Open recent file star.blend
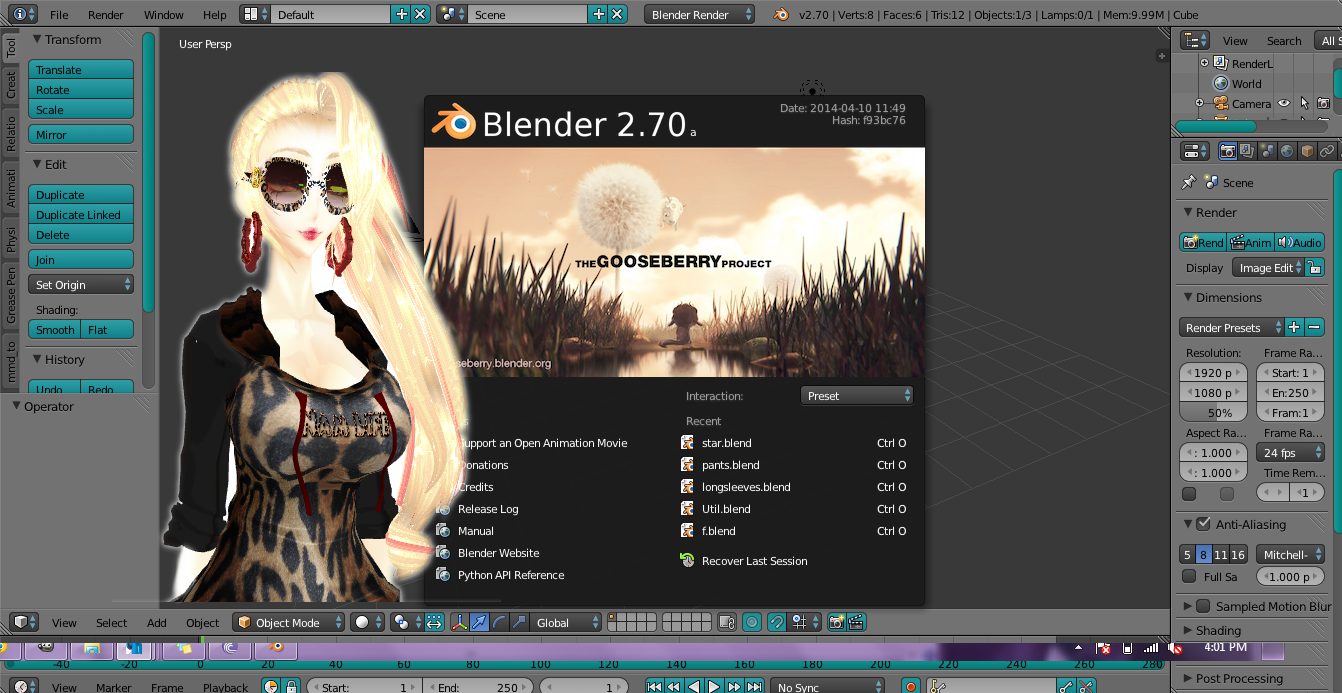Screen dimensions: 1342x693 point(727,443)
